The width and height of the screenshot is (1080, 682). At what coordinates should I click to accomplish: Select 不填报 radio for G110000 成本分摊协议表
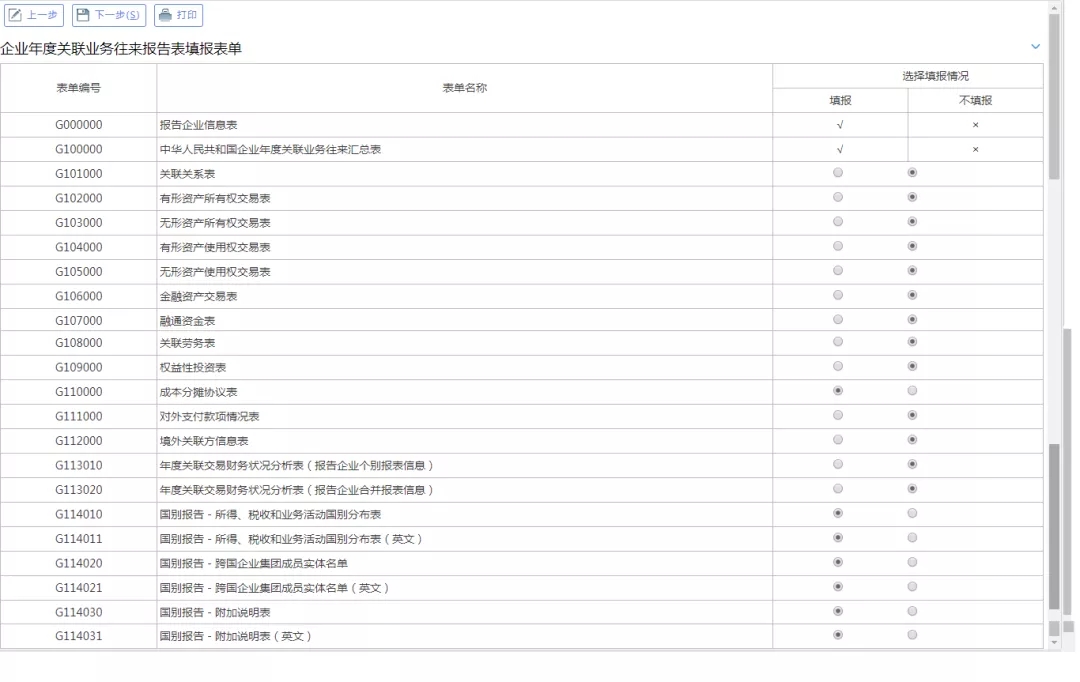[912, 391]
